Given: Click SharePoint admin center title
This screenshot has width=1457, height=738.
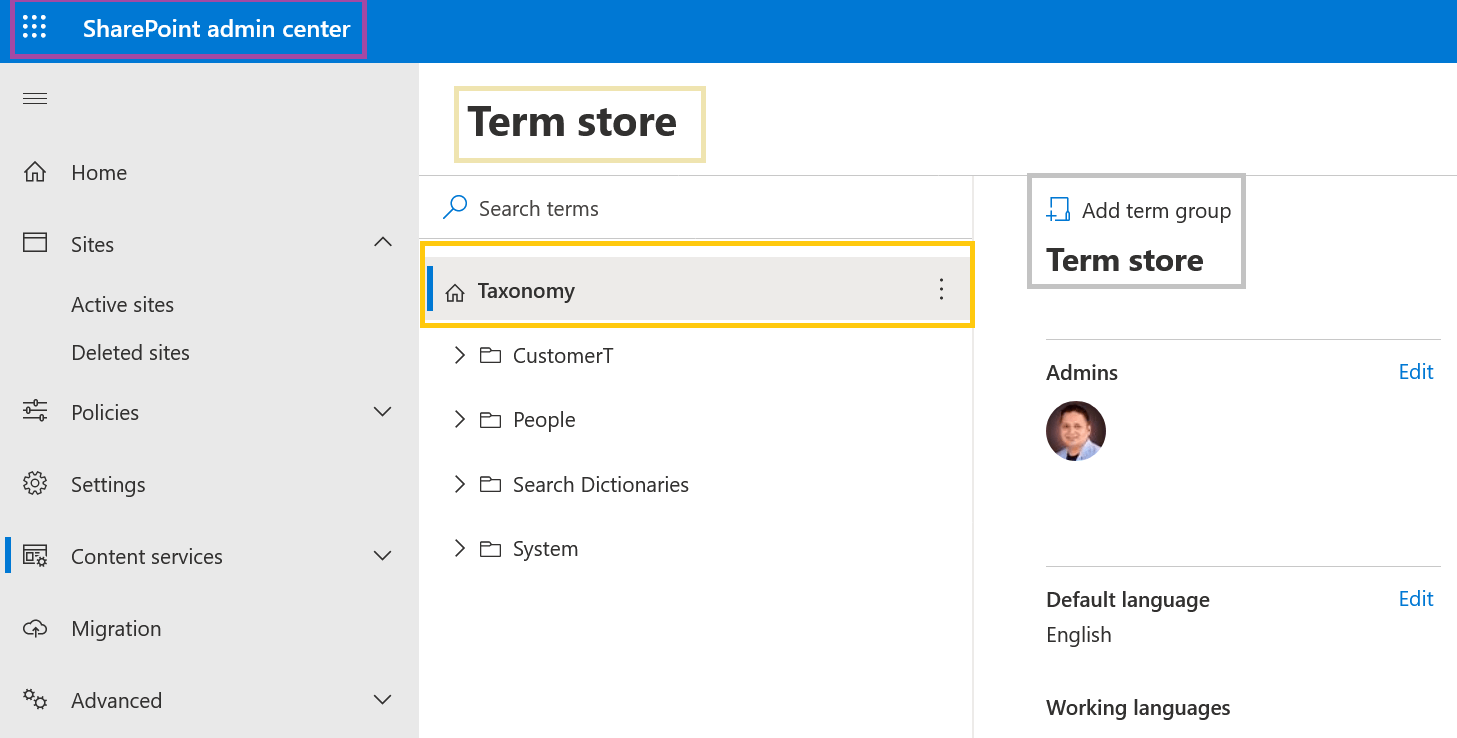Looking at the screenshot, I should point(217,28).
